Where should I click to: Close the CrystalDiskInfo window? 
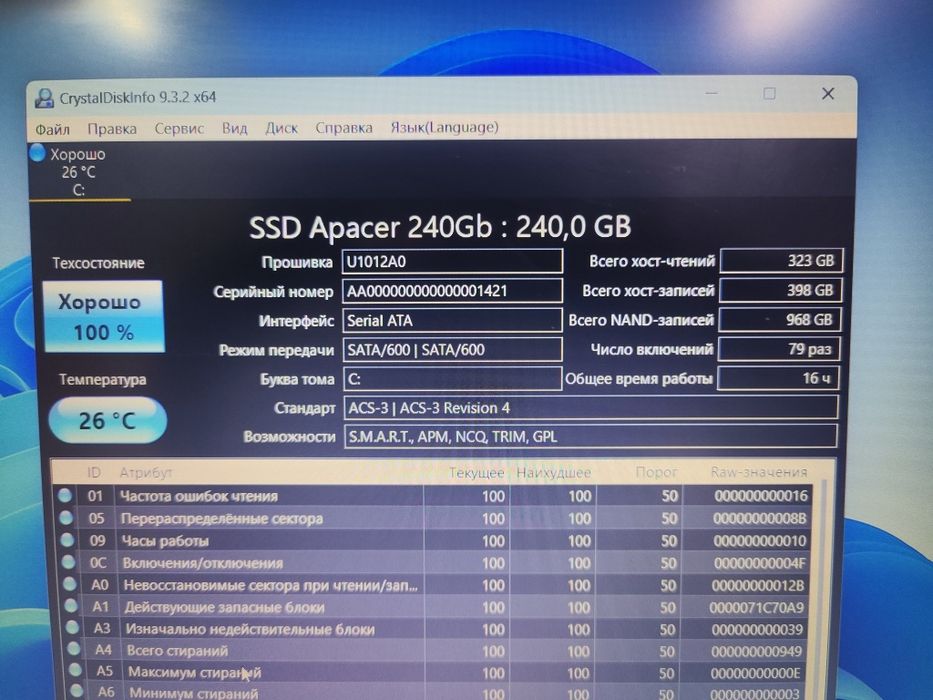pyautogui.click(x=828, y=93)
